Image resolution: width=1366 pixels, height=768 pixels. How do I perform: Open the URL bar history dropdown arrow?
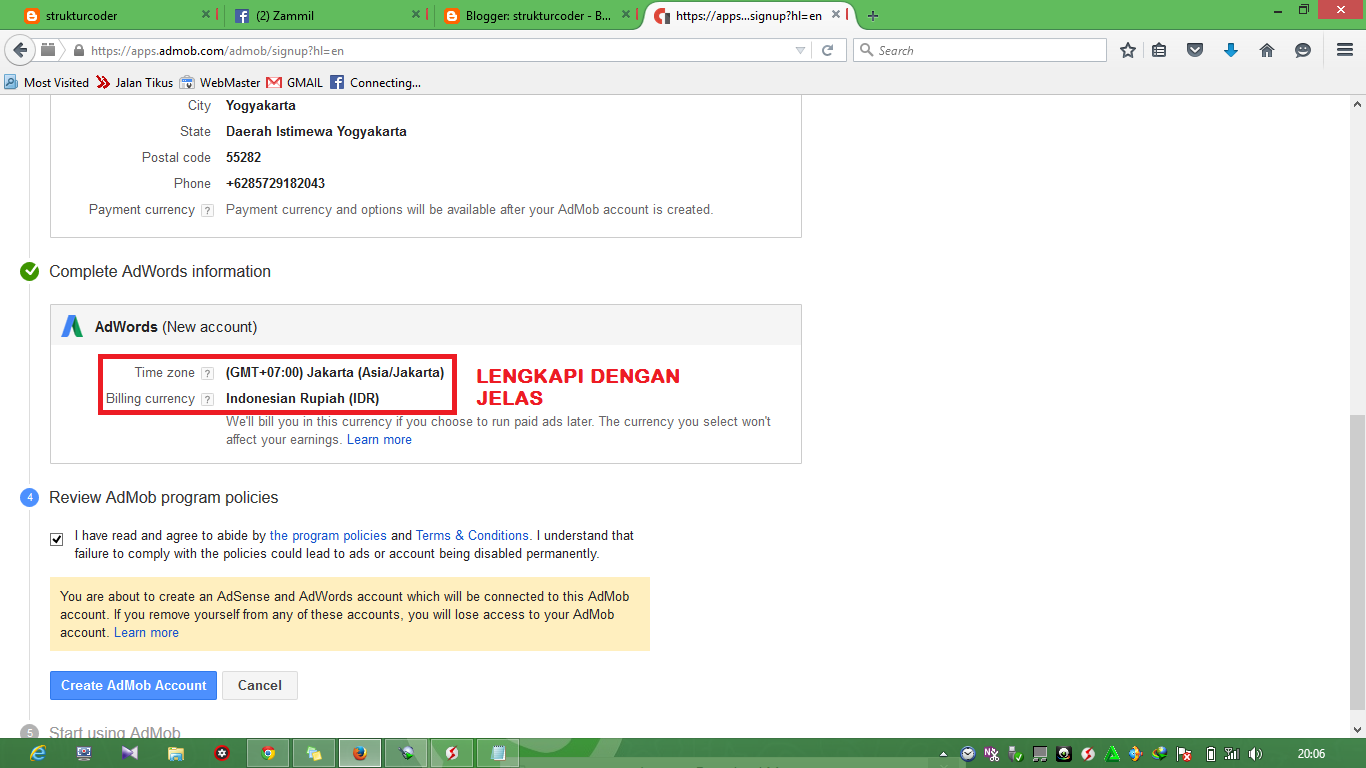[800, 50]
